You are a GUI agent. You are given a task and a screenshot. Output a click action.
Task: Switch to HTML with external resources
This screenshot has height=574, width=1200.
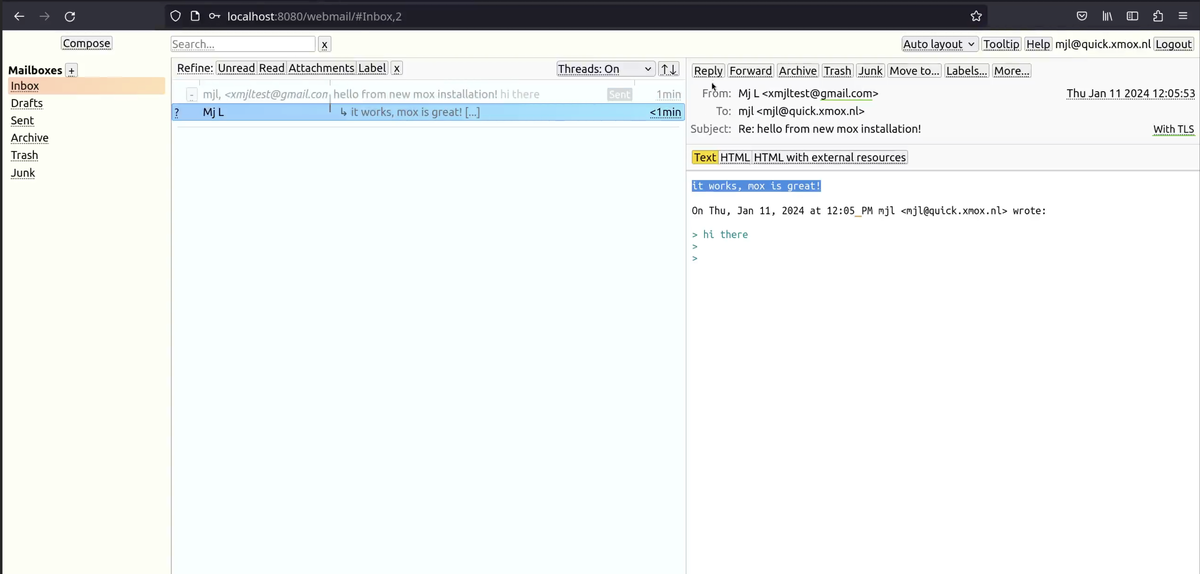click(830, 157)
